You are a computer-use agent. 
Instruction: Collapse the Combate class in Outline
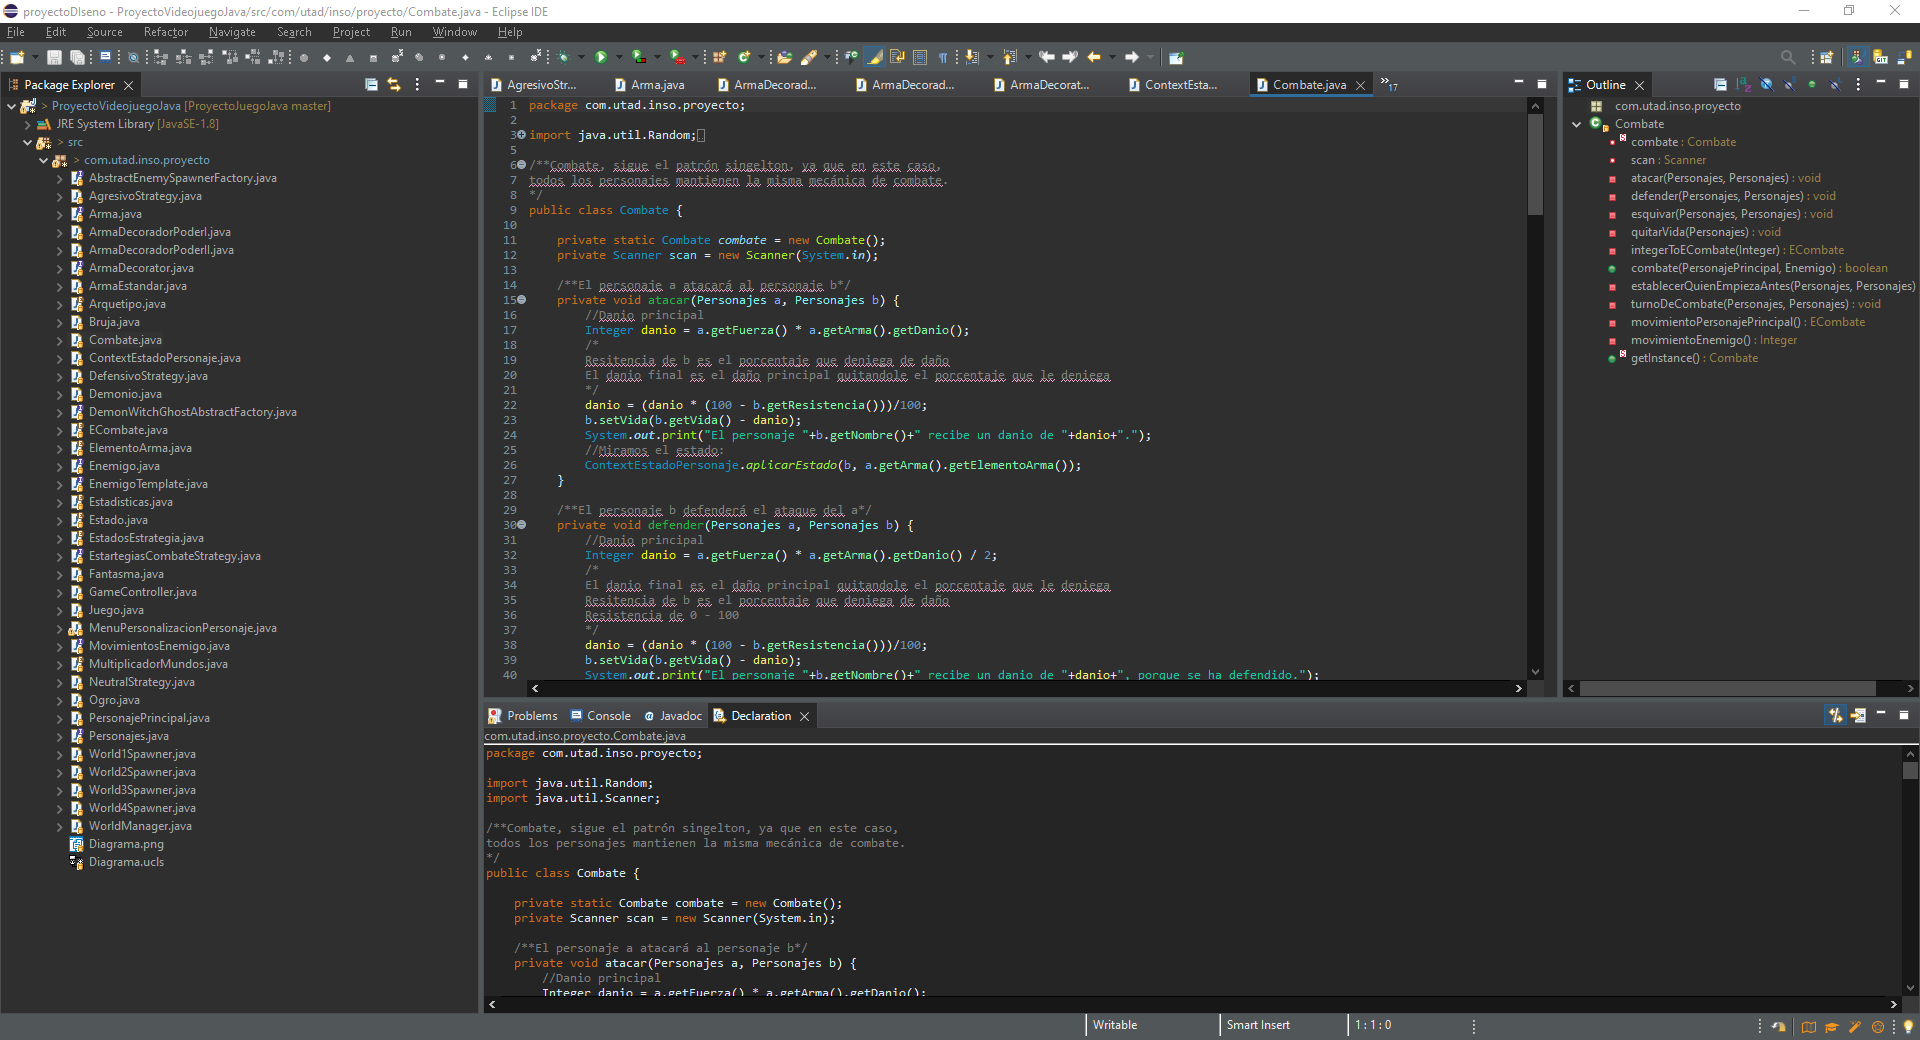(1577, 124)
